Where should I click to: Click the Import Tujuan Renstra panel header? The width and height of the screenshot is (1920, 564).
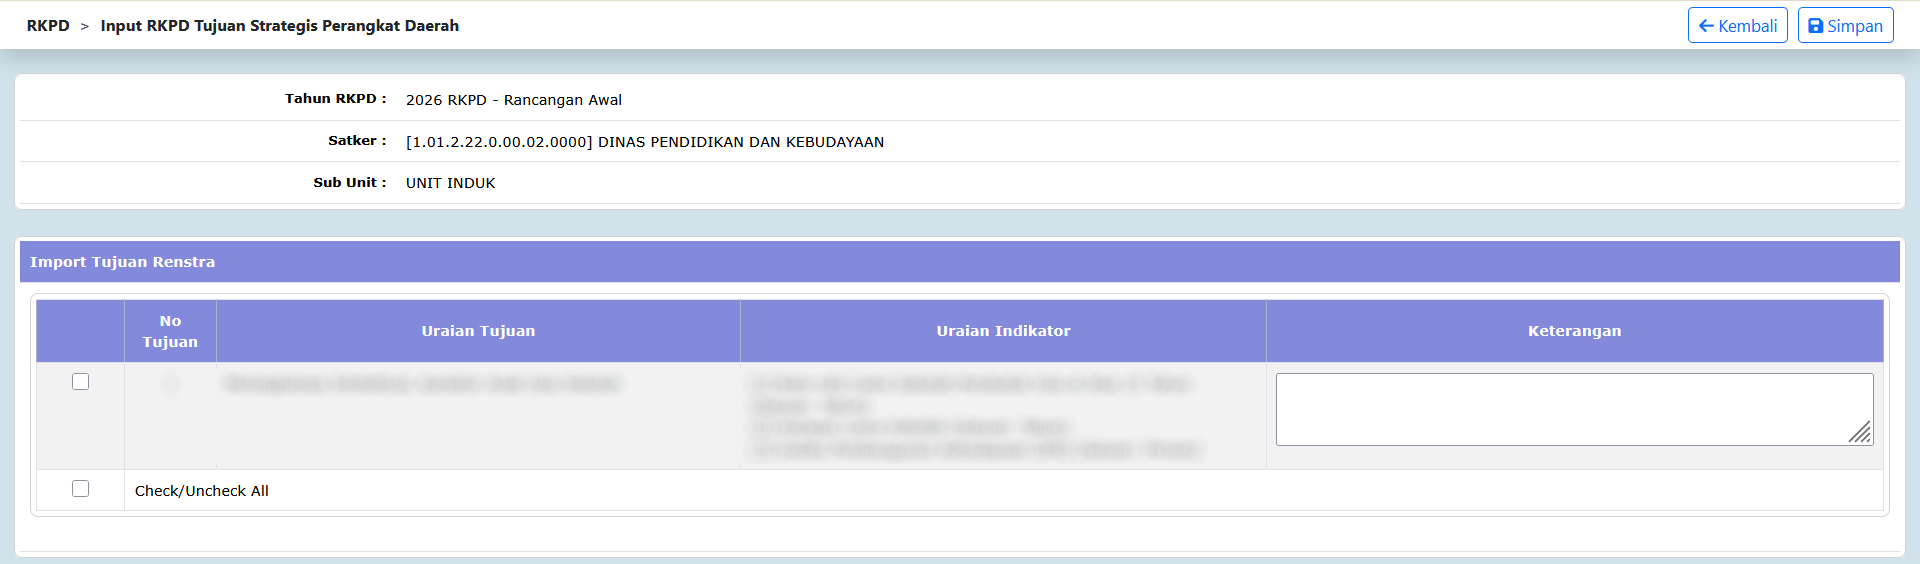[122, 262]
